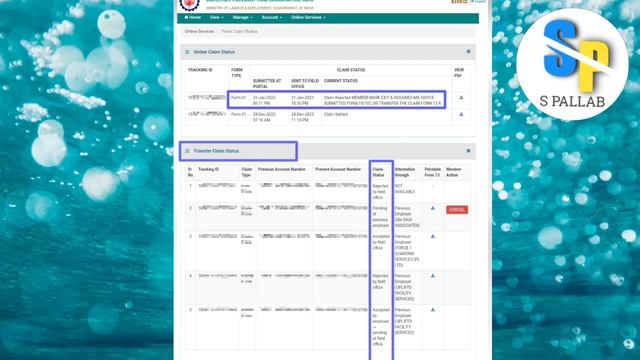The height and width of the screenshot is (360, 640).
Task: Click the Online Claim Status panel title
Action: point(214,52)
